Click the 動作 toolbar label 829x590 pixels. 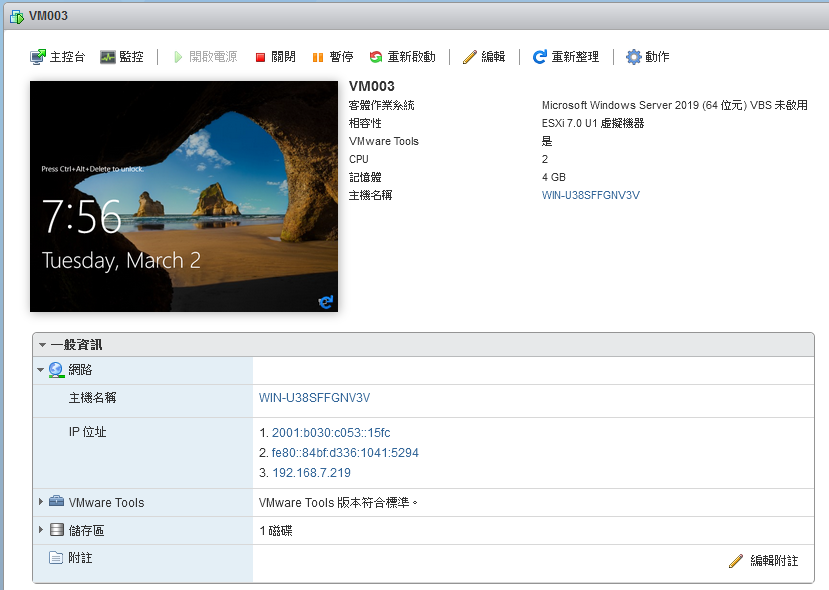click(x=657, y=57)
